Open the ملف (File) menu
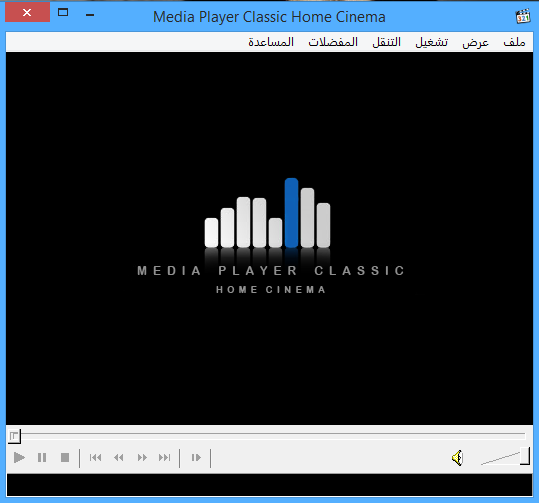The height and width of the screenshot is (503, 539). click(x=514, y=42)
